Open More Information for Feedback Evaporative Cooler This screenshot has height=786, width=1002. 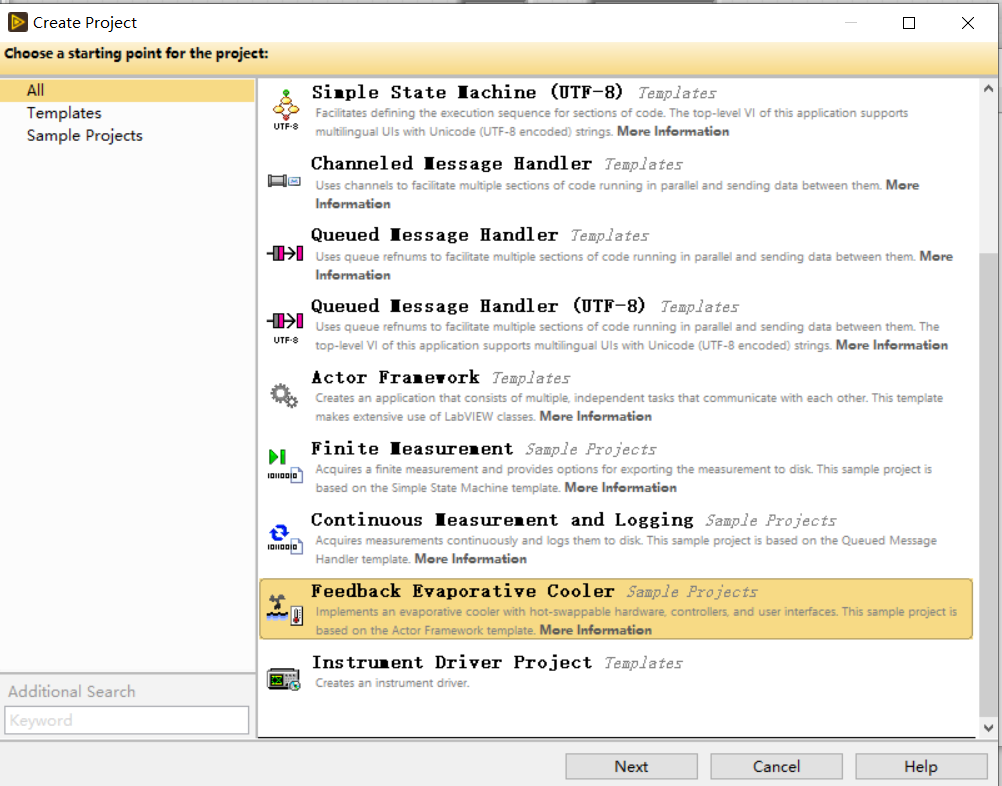pos(596,630)
